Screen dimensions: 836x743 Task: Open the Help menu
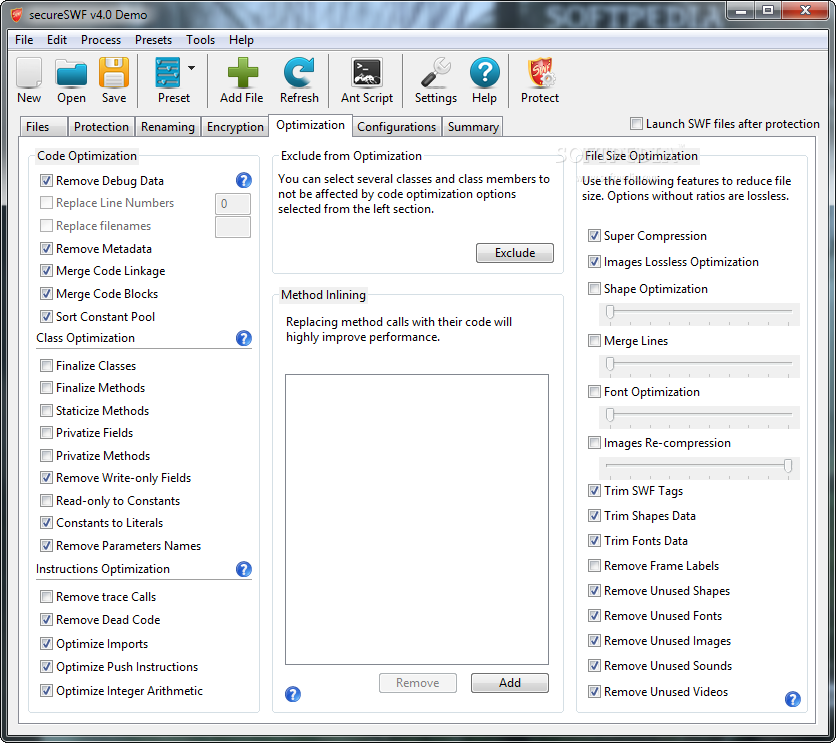coord(242,40)
